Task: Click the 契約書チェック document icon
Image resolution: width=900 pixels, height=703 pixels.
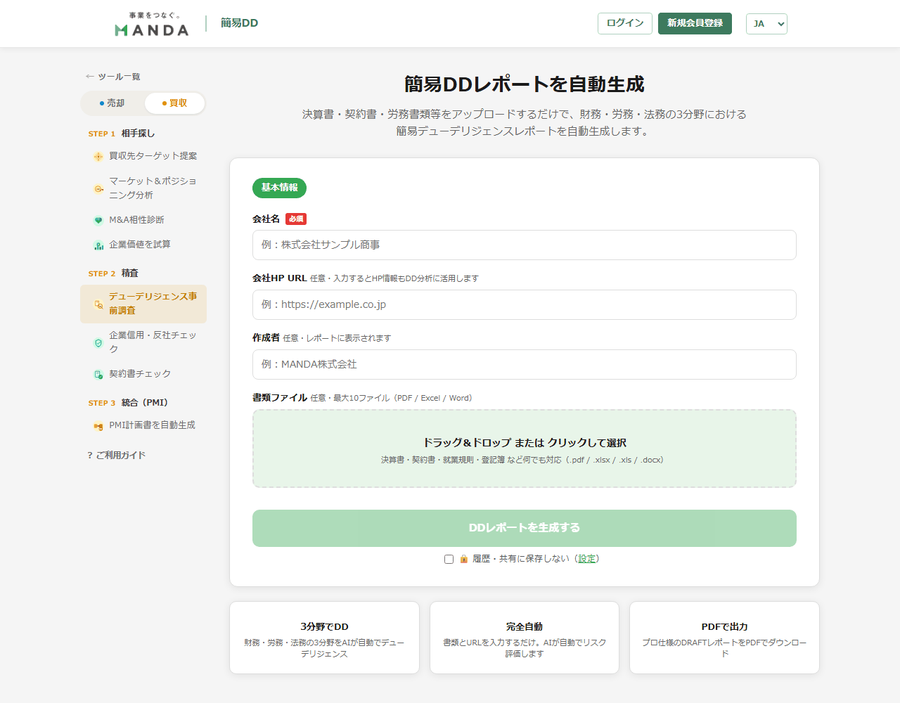Action: 98,375
